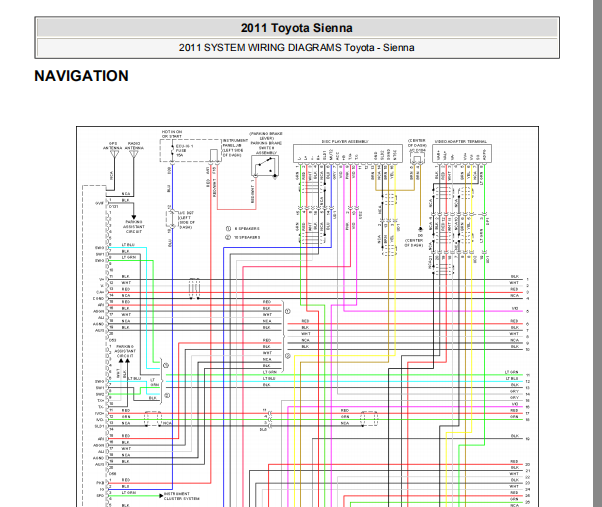Click the Hot in On or Start label
The image size is (602, 507).
click(x=172, y=134)
